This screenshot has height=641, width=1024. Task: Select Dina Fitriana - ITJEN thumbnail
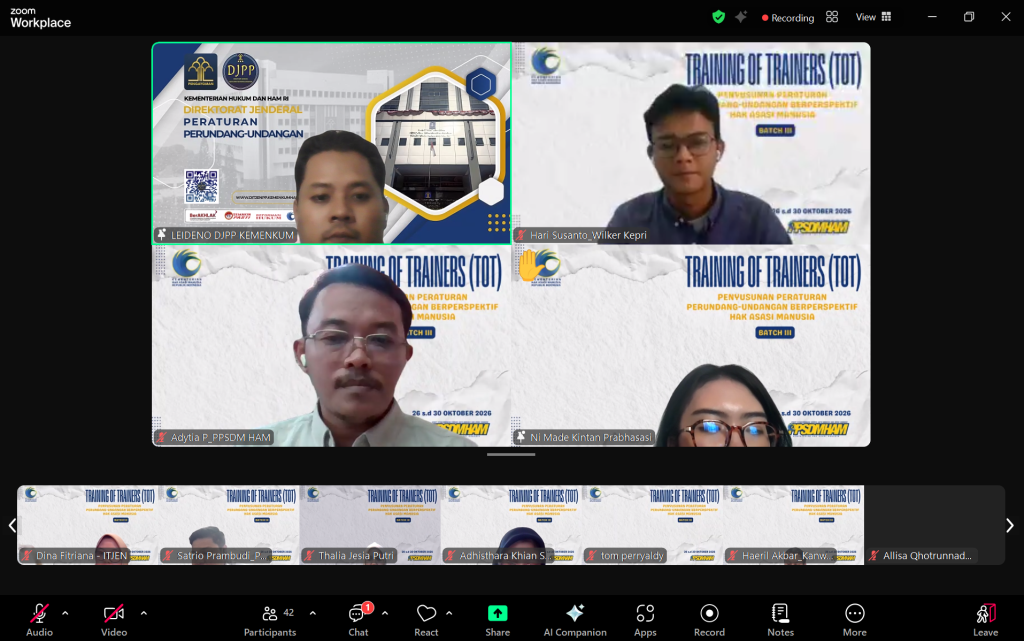[88, 525]
